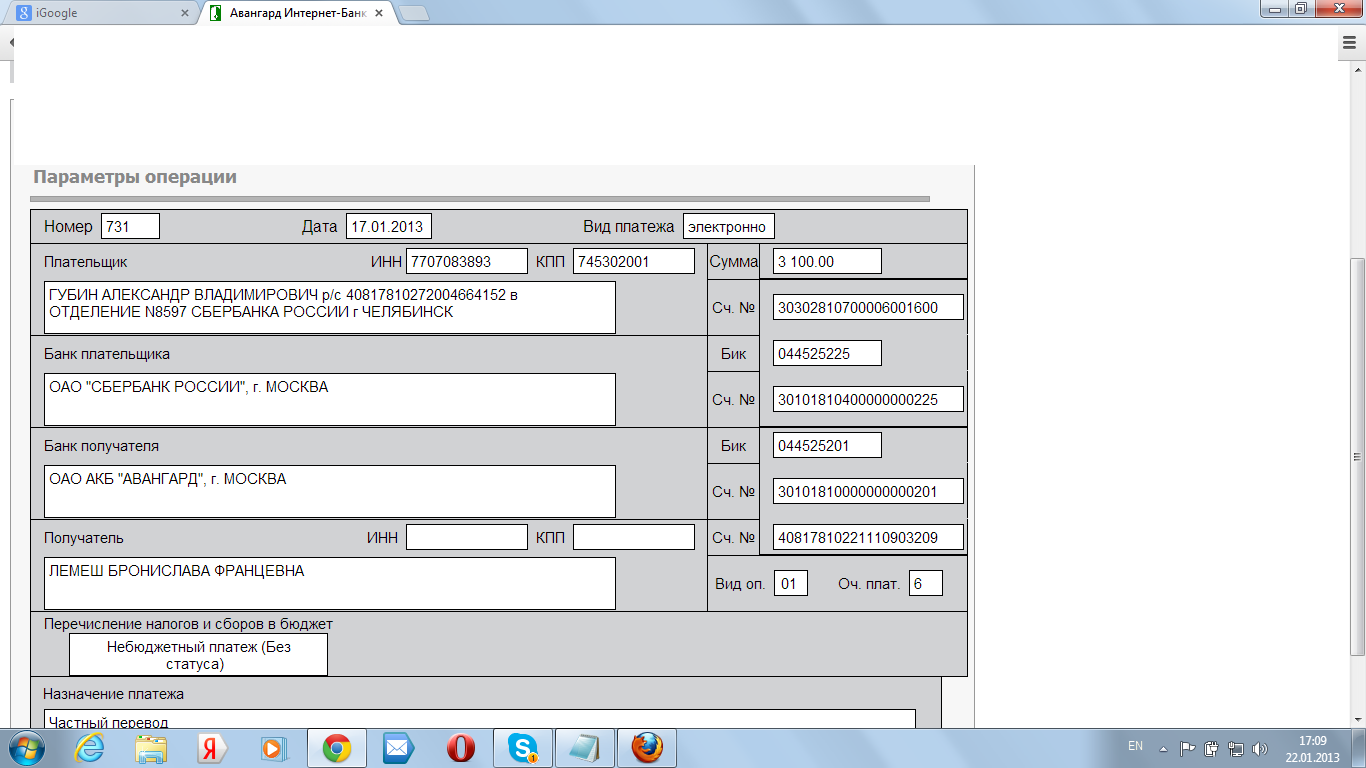This screenshot has height=768, width=1366.
Task: Click account field 30302810700006001600
Action: point(868,307)
